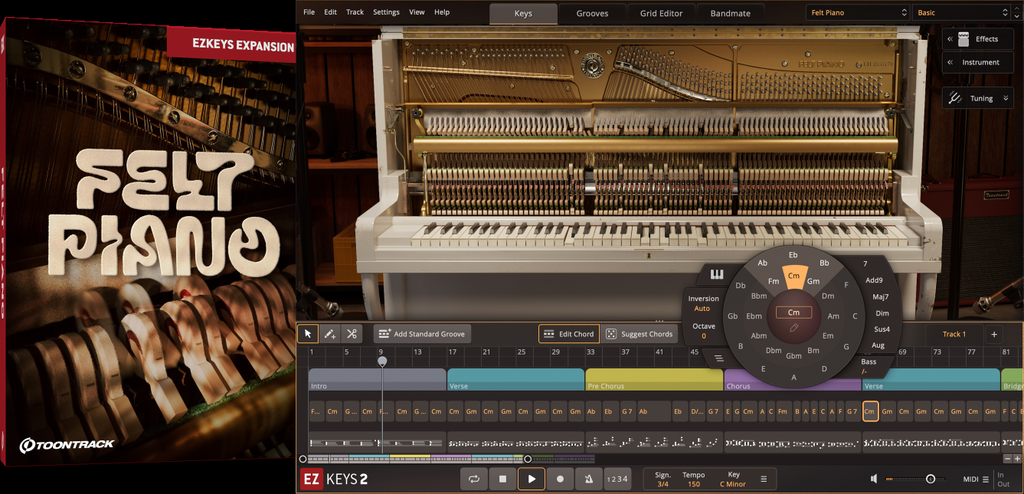Image resolution: width=1024 pixels, height=494 pixels.
Task: Open the Basic preset dropdown
Action: [963, 12]
